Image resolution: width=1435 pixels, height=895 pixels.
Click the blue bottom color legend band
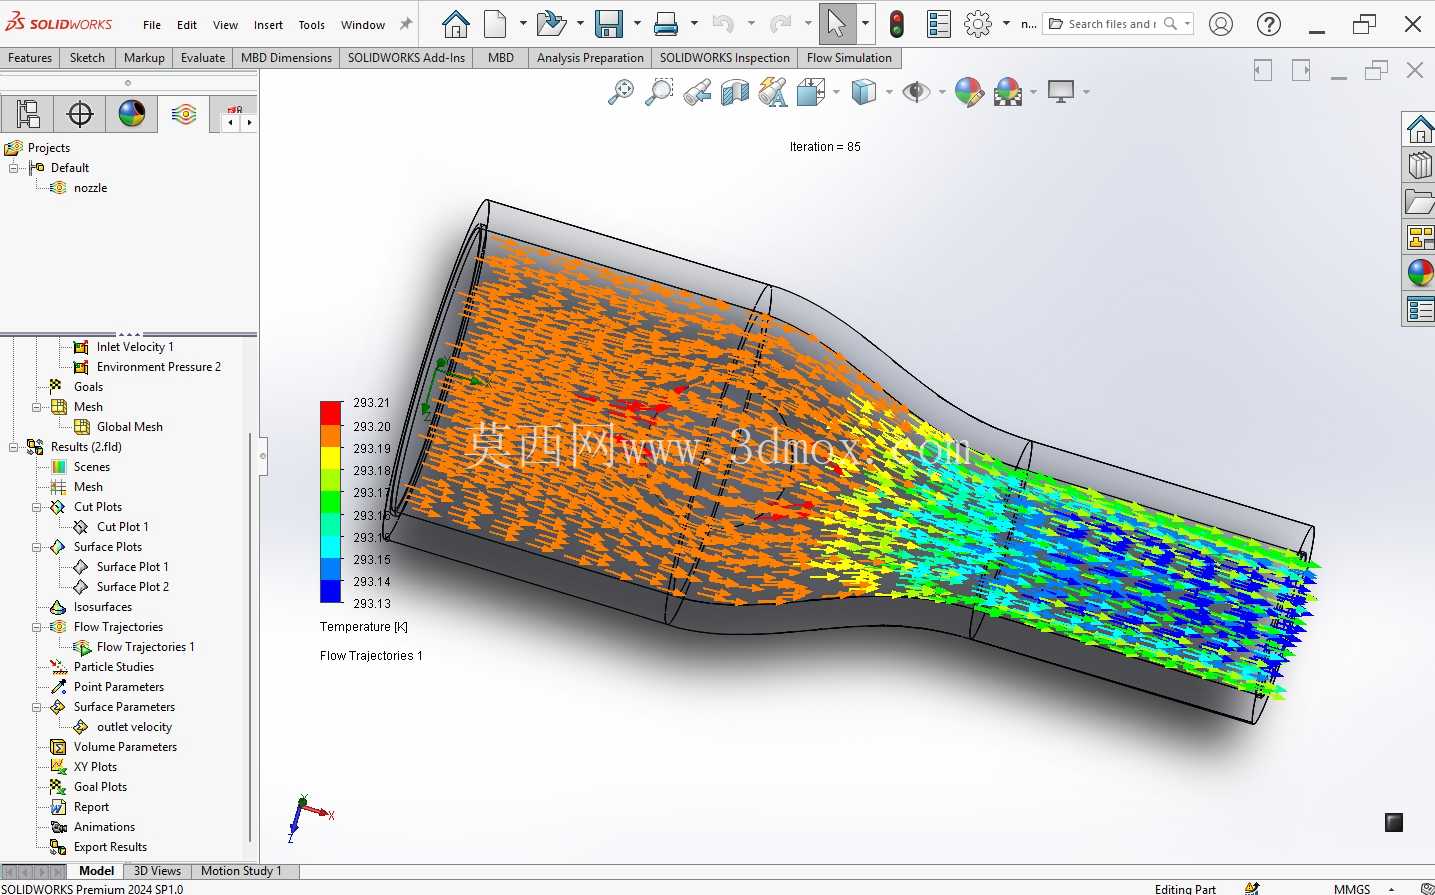point(331,592)
